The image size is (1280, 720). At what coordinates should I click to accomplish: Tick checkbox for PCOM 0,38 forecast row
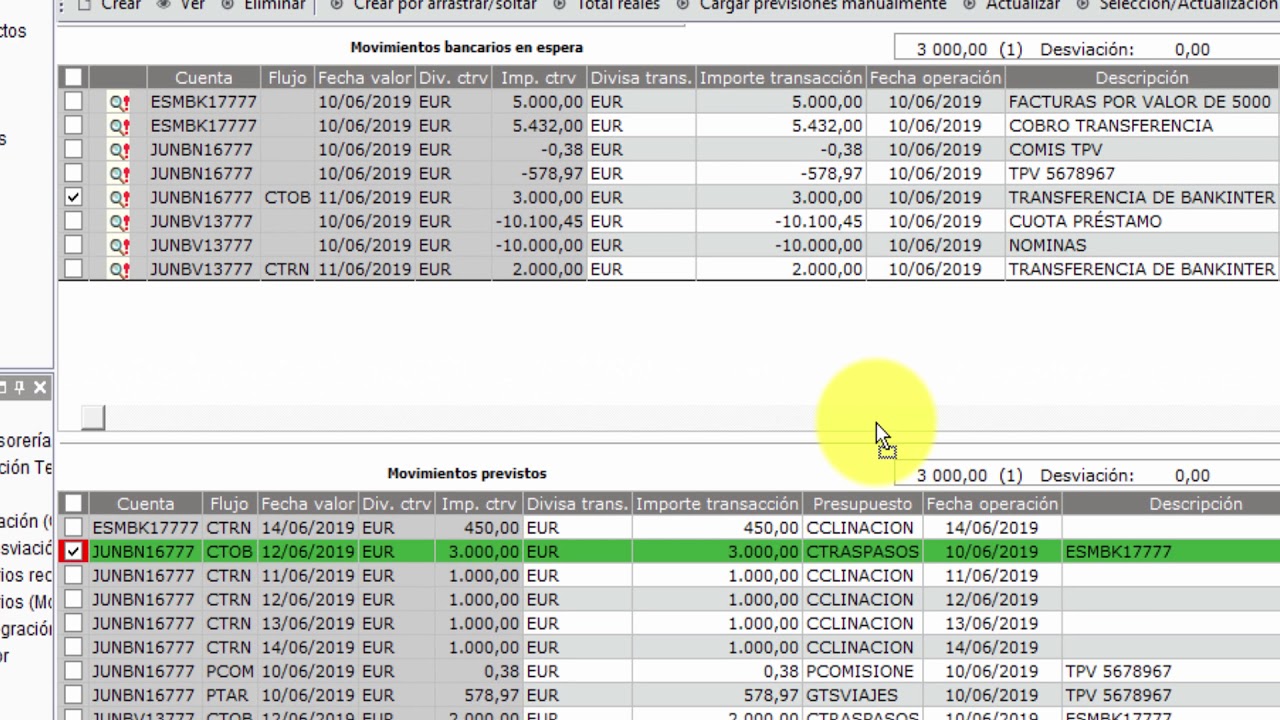(x=73, y=671)
